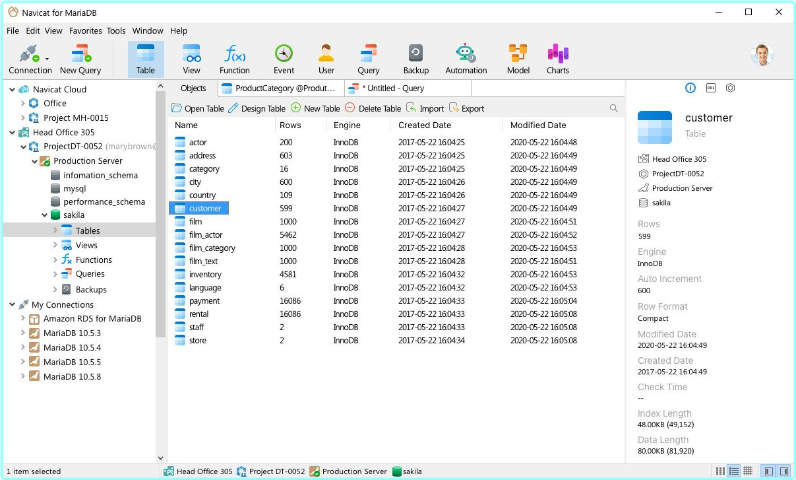Toggle the right information pane button
This screenshot has height=480, width=796.
click(x=785, y=471)
